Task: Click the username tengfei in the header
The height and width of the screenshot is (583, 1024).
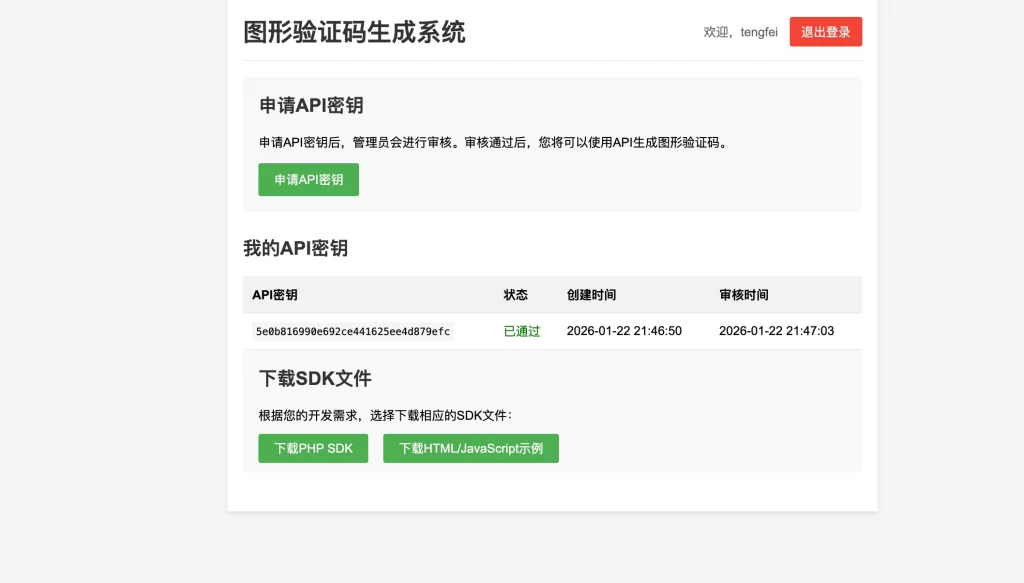Action: pos(759,31)
